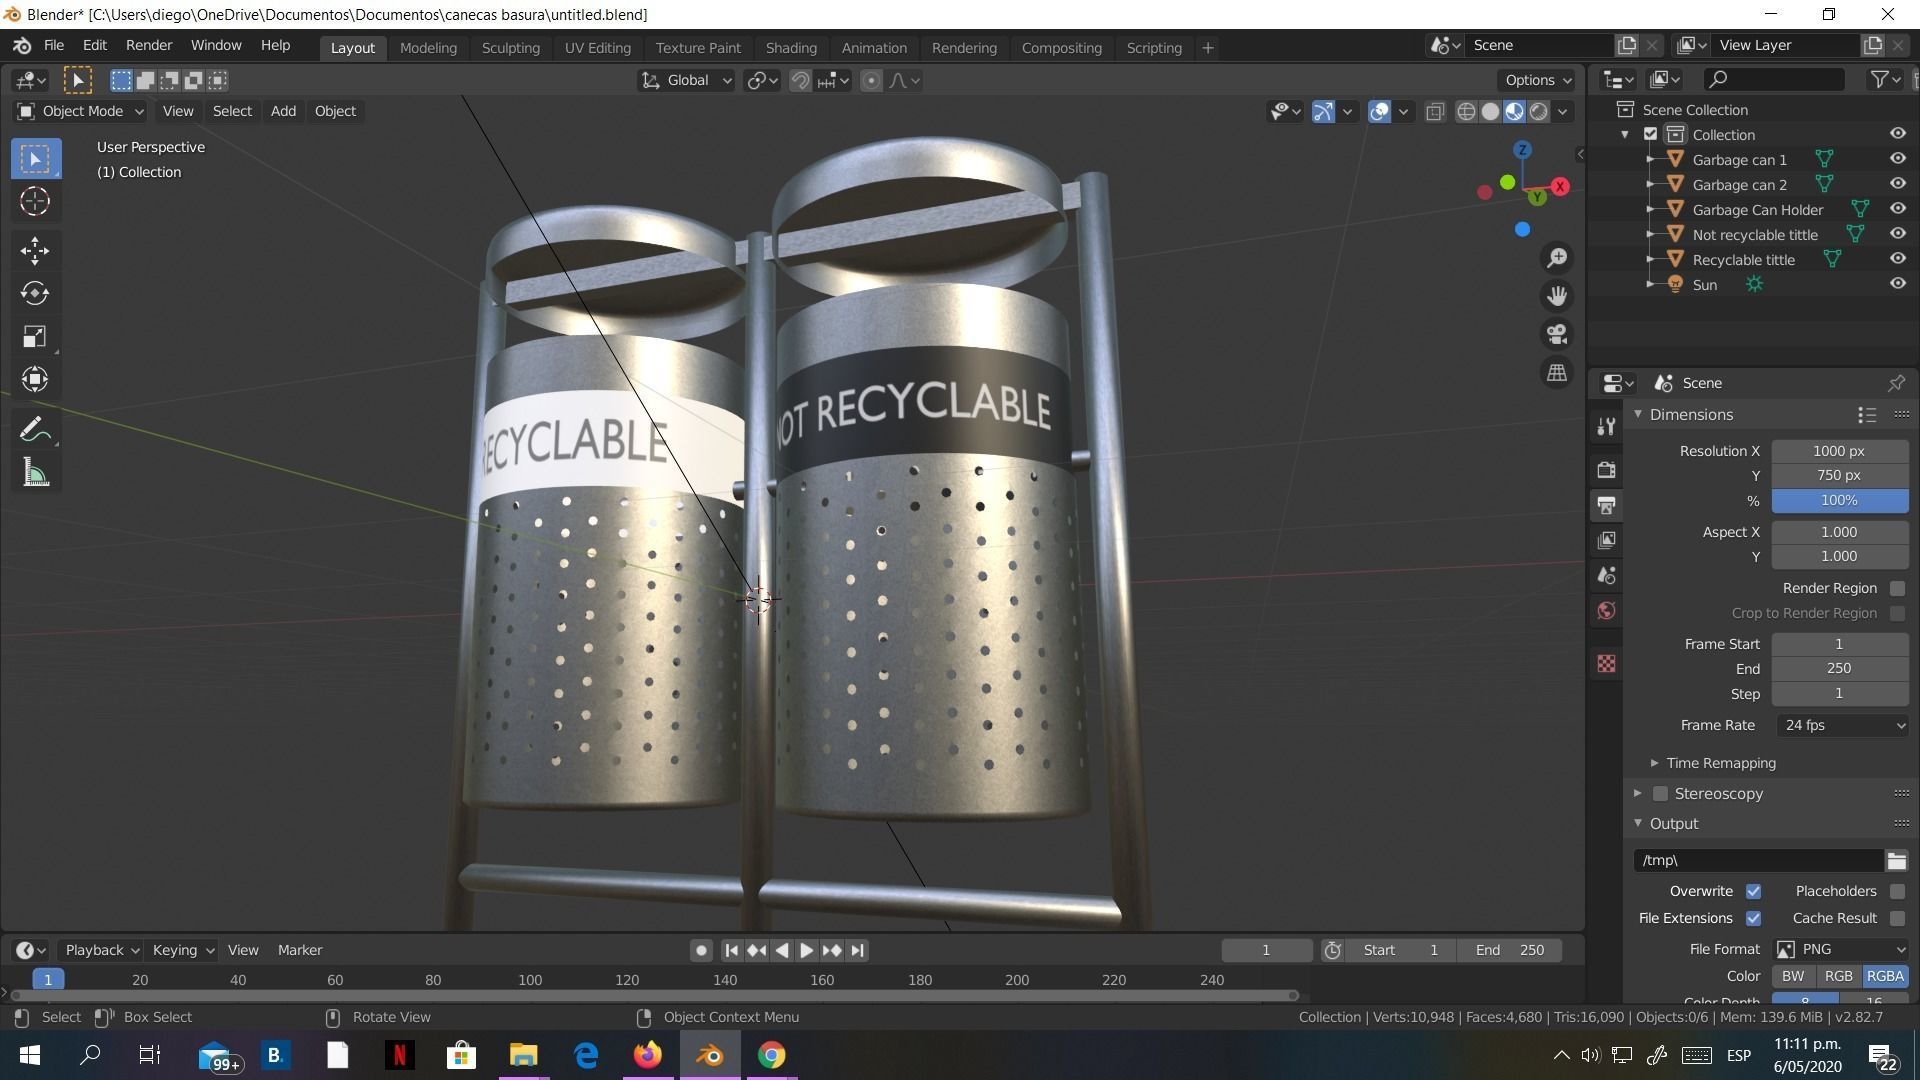Image resolution: width=1920 pixels, height=1080 pixels.
Task: Enable the Render Region checkbox
Action: point(1897,588)
